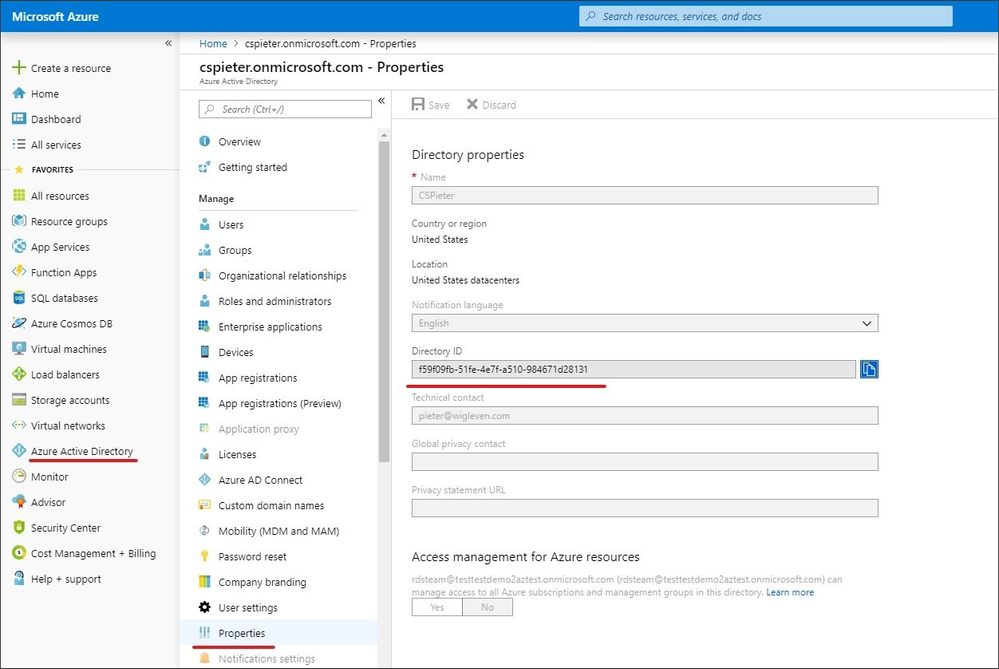Screen dimensions: 999x669
Task: Click the blade Search (Ctrl+/) field
Action: click(x=285, y=109)
